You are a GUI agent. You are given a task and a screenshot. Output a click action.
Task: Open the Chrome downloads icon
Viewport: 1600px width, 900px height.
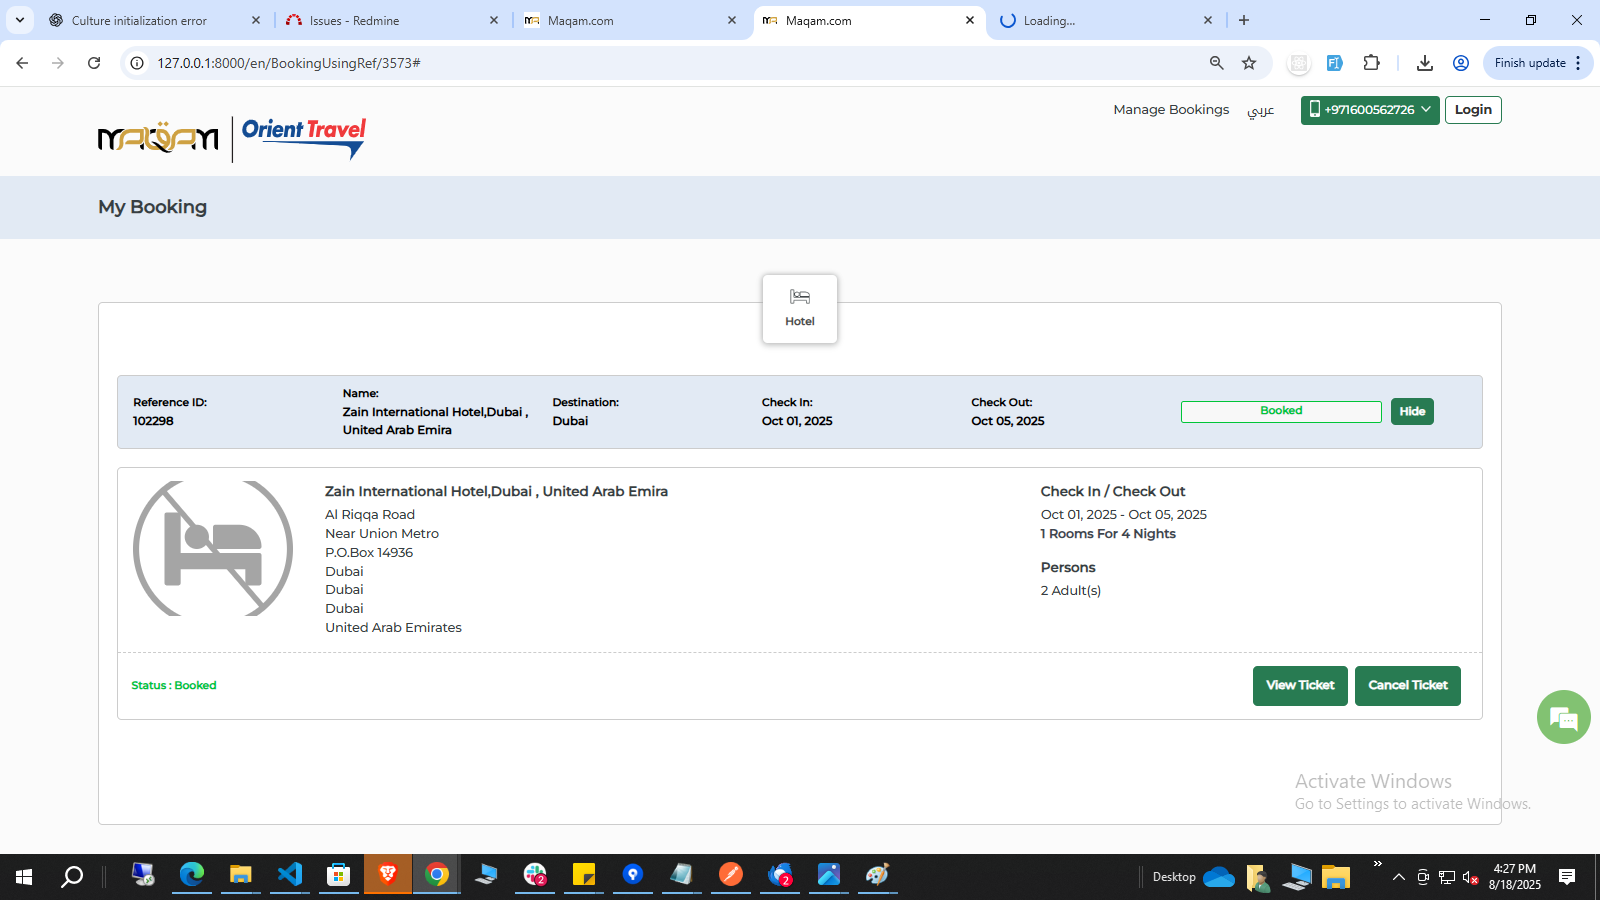coord(1424,63)
